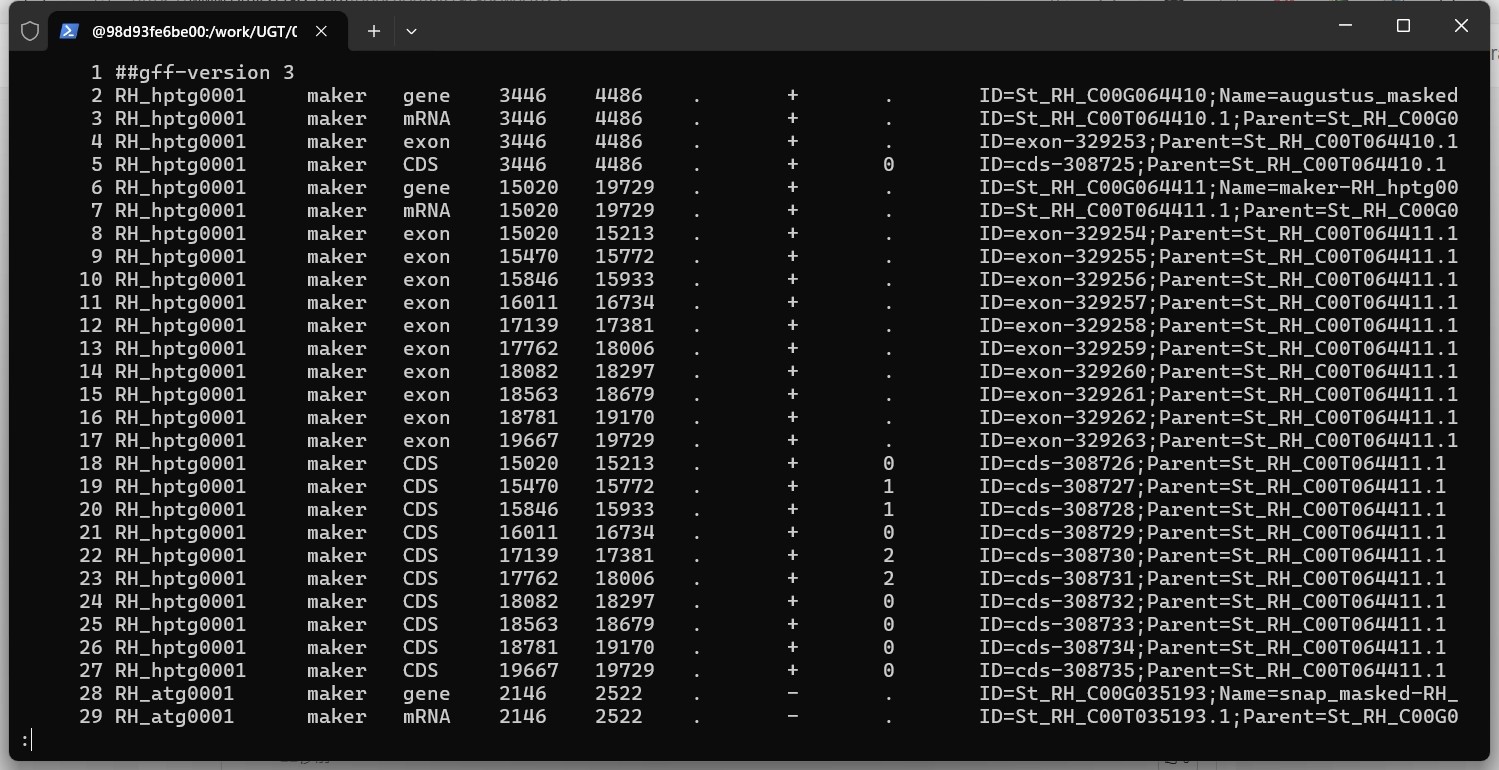1499x770 pixels.
Task: Click end value 19170 on line 16
Action: coord(625,417)
